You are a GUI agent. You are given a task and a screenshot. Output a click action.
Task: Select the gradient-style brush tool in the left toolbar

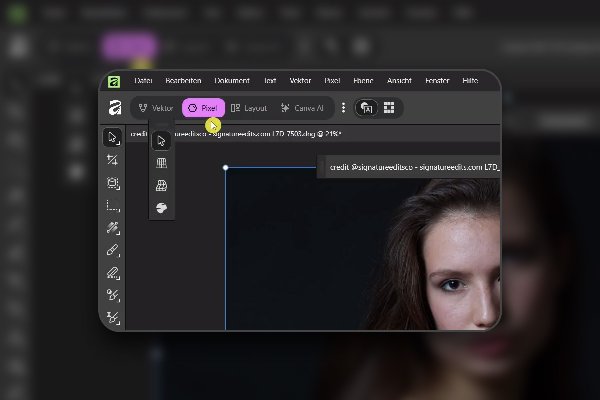[113, 228]
